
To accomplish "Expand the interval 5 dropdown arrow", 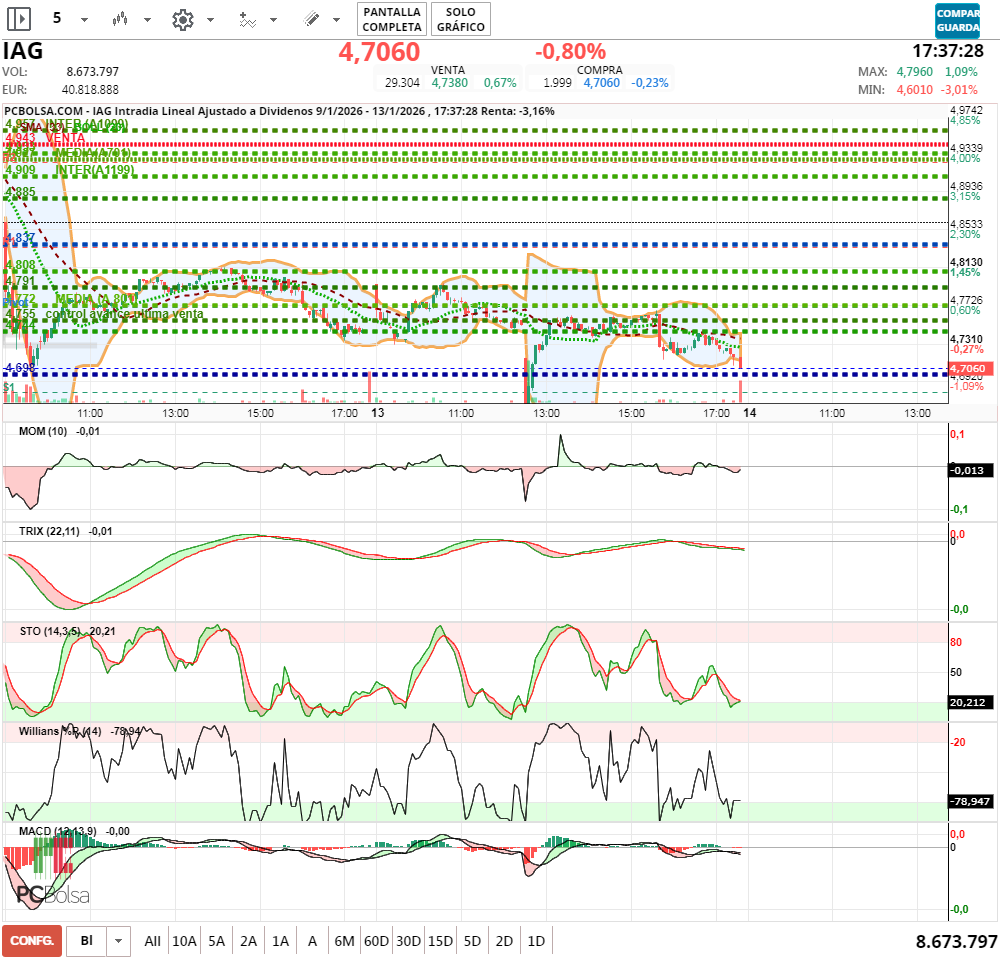I will (x=84, y=20).
